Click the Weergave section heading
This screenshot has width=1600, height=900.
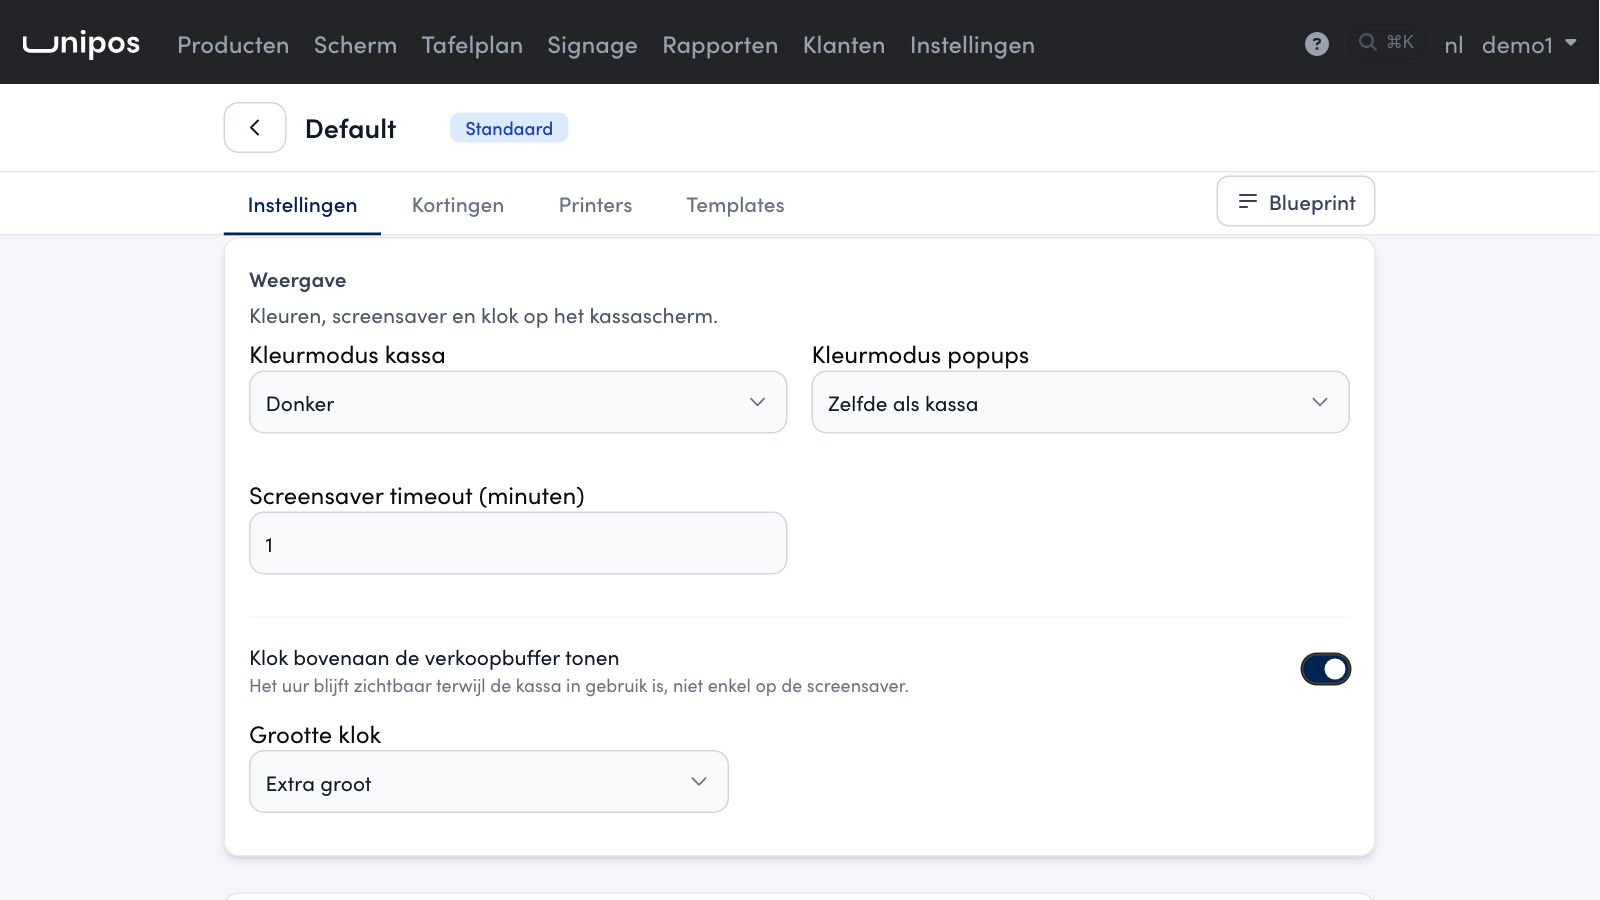298,280
